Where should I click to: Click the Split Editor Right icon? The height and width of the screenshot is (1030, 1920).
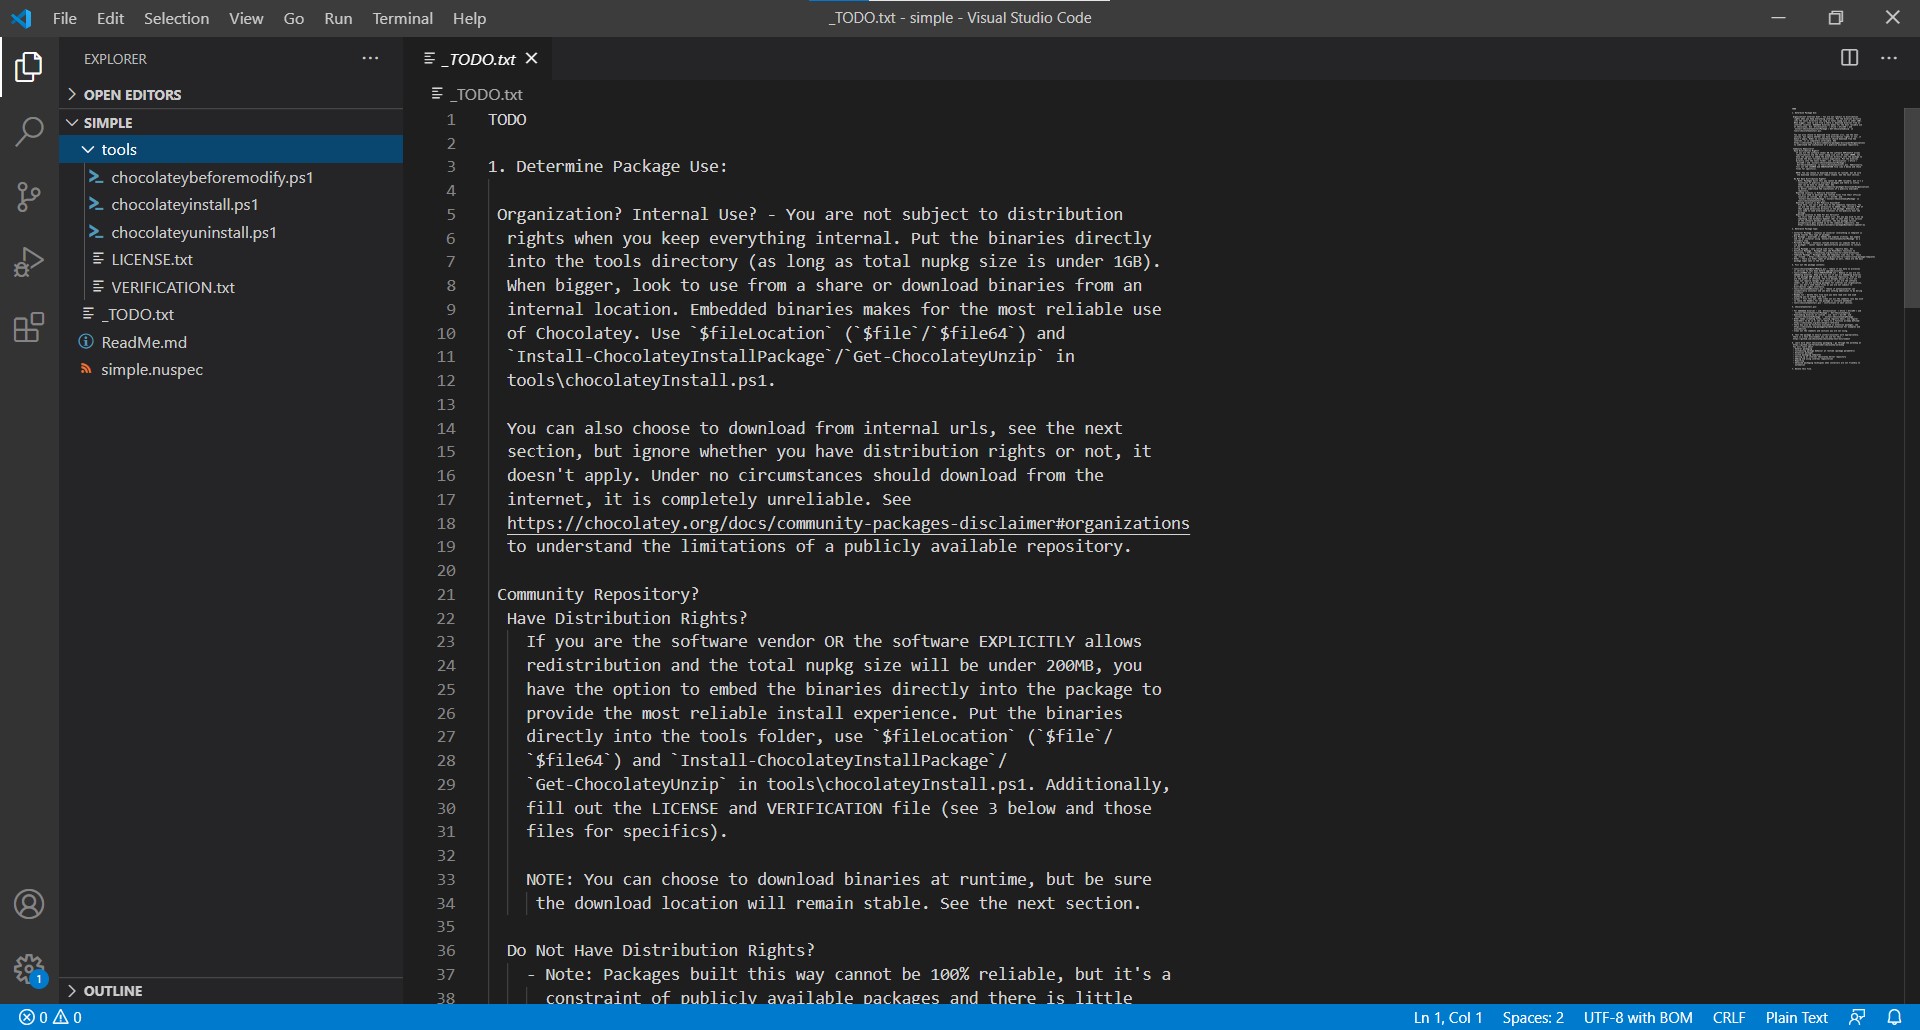point(1849,58)
